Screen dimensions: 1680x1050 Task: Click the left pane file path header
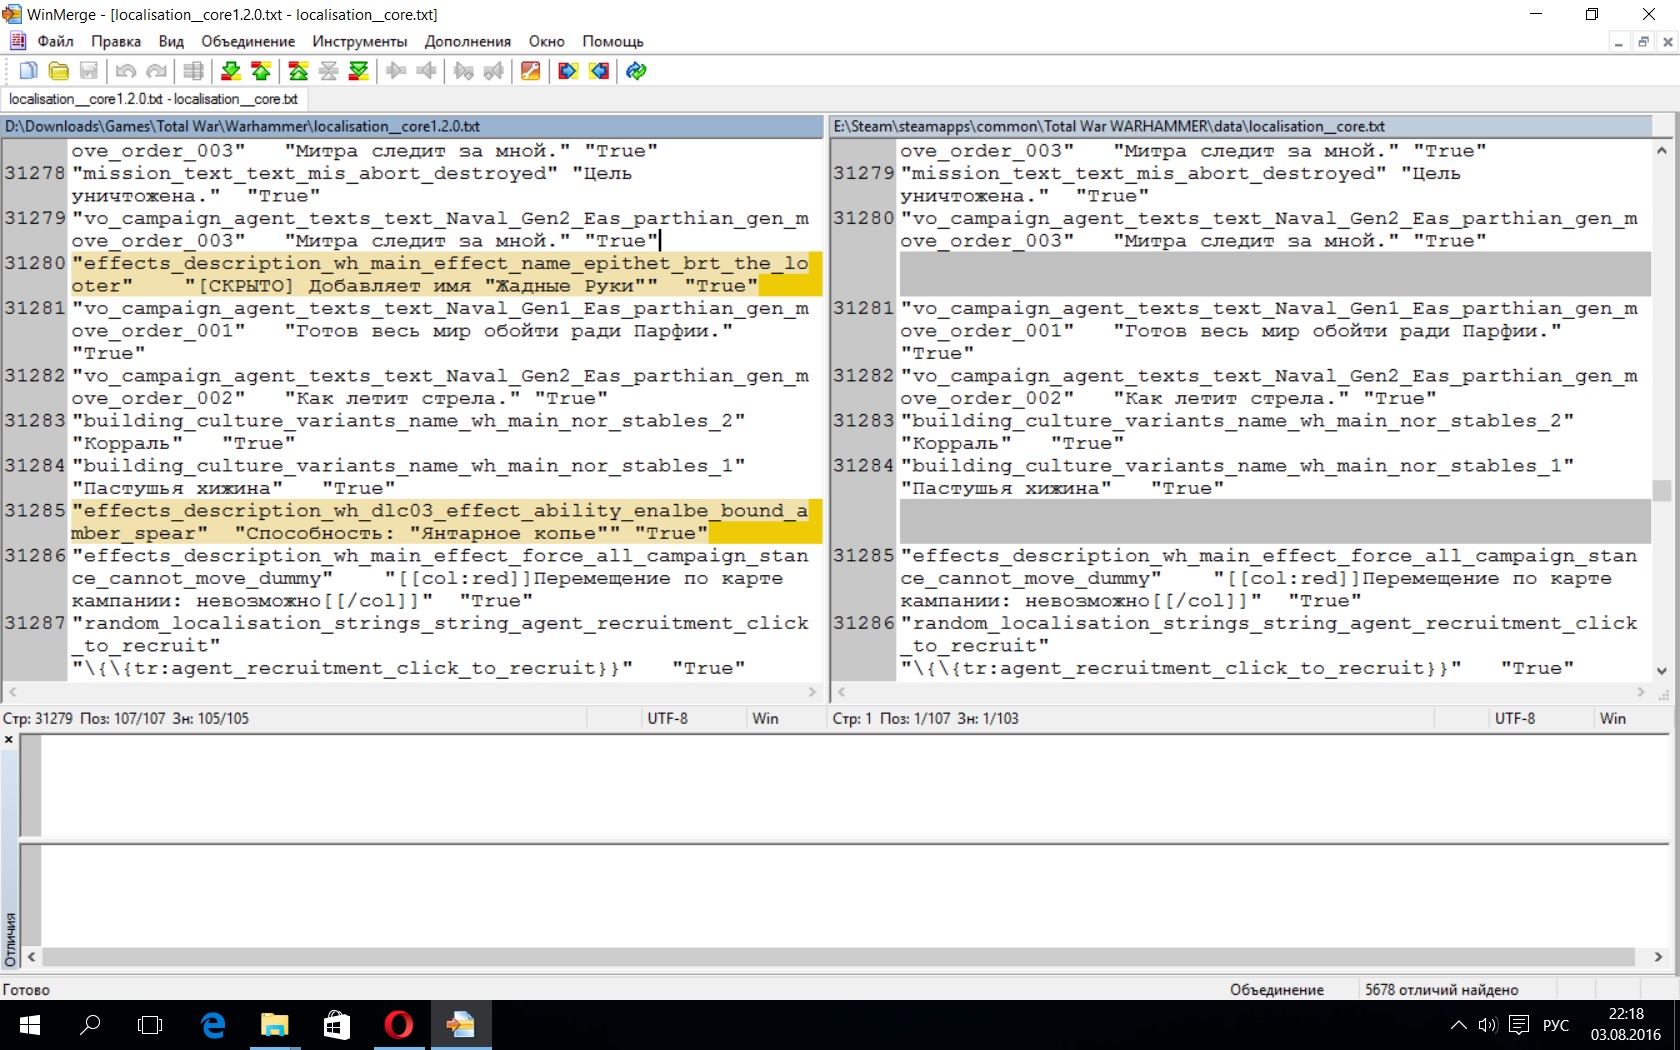click(x=412, y=126)
